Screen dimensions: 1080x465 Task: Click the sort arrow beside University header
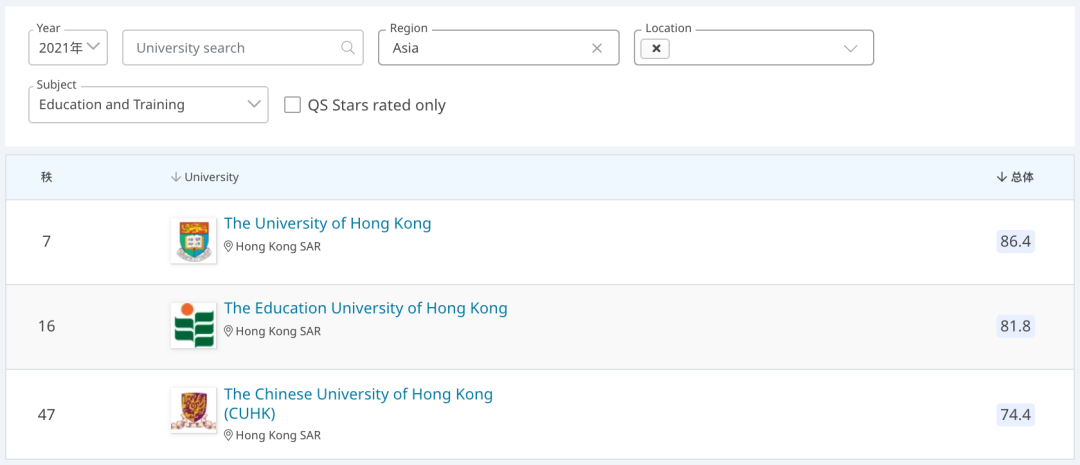(176, 177)
